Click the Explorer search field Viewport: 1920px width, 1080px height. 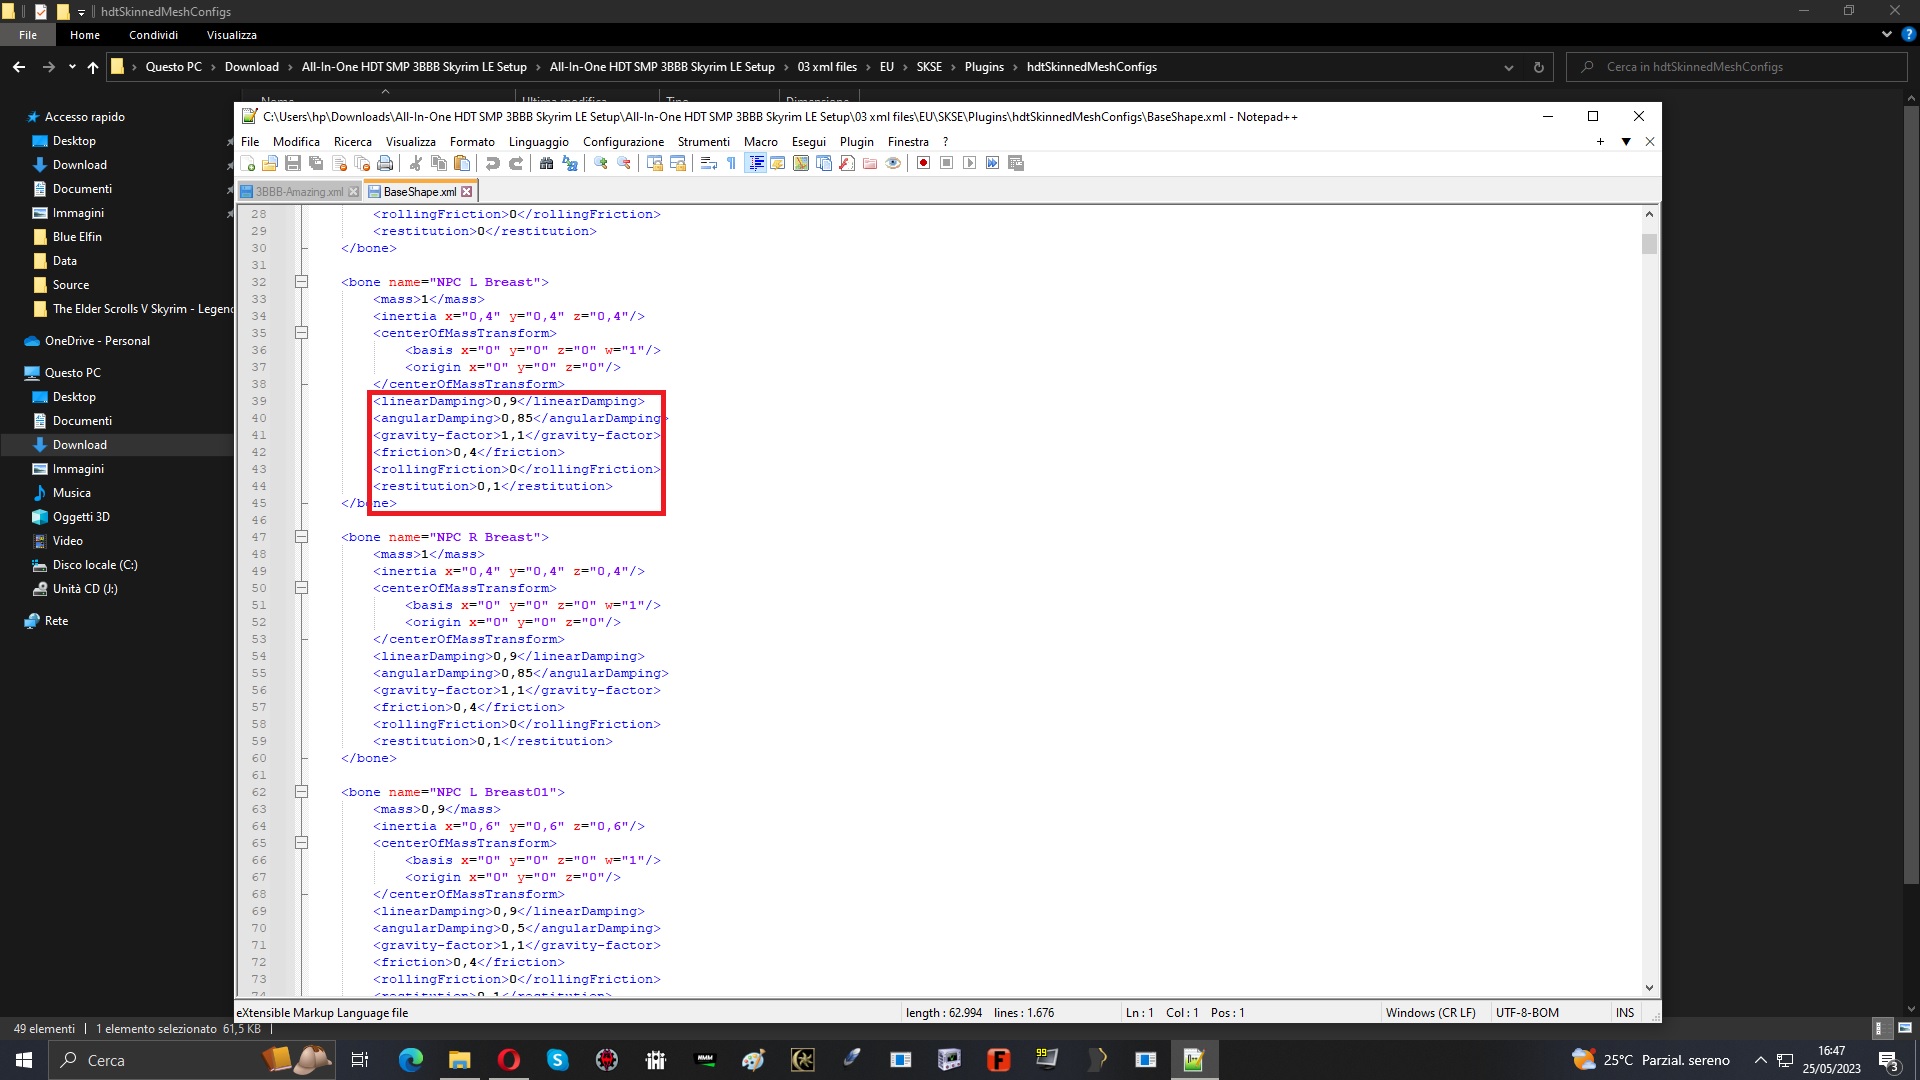[1737, 67]
